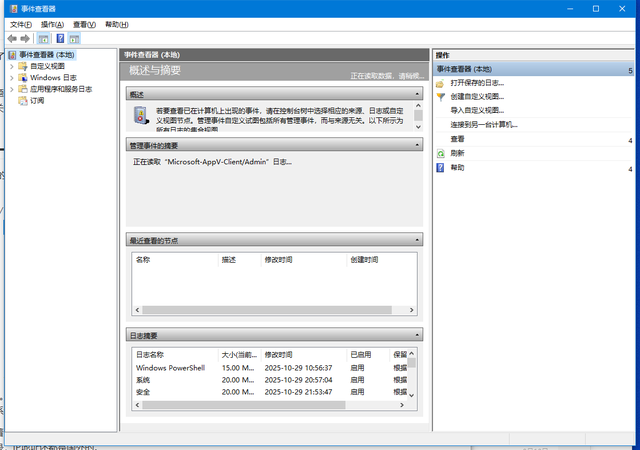Click the 概述 section up scroll arrow
This screenshot has height=450, width=640.
point(418,105)
